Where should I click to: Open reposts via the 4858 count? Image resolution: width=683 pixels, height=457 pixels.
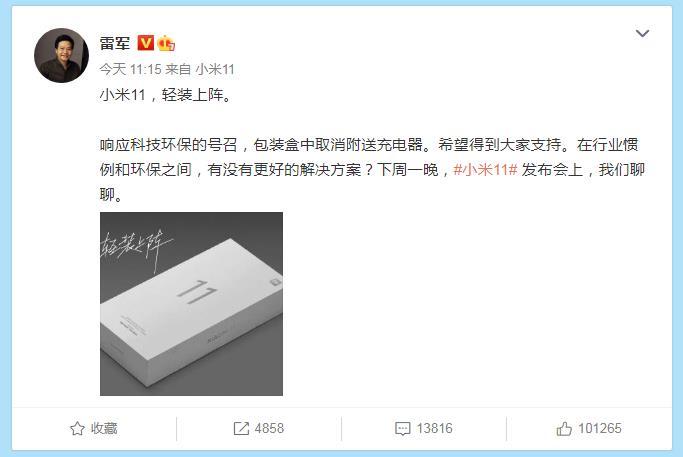click(x=269, y=428)
